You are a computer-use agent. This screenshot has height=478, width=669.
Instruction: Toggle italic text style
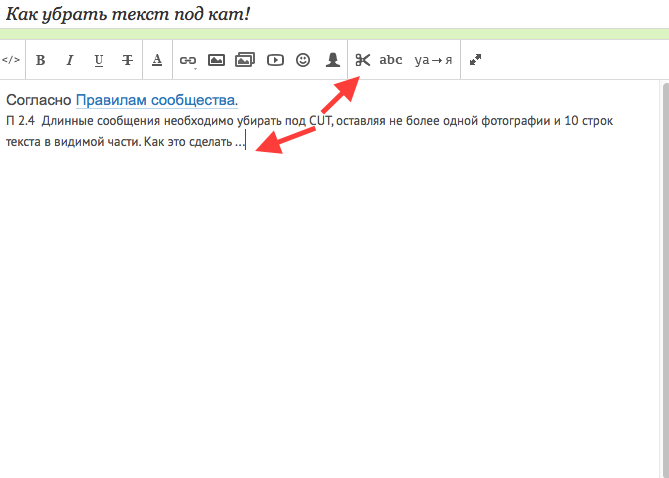[69, 60]
